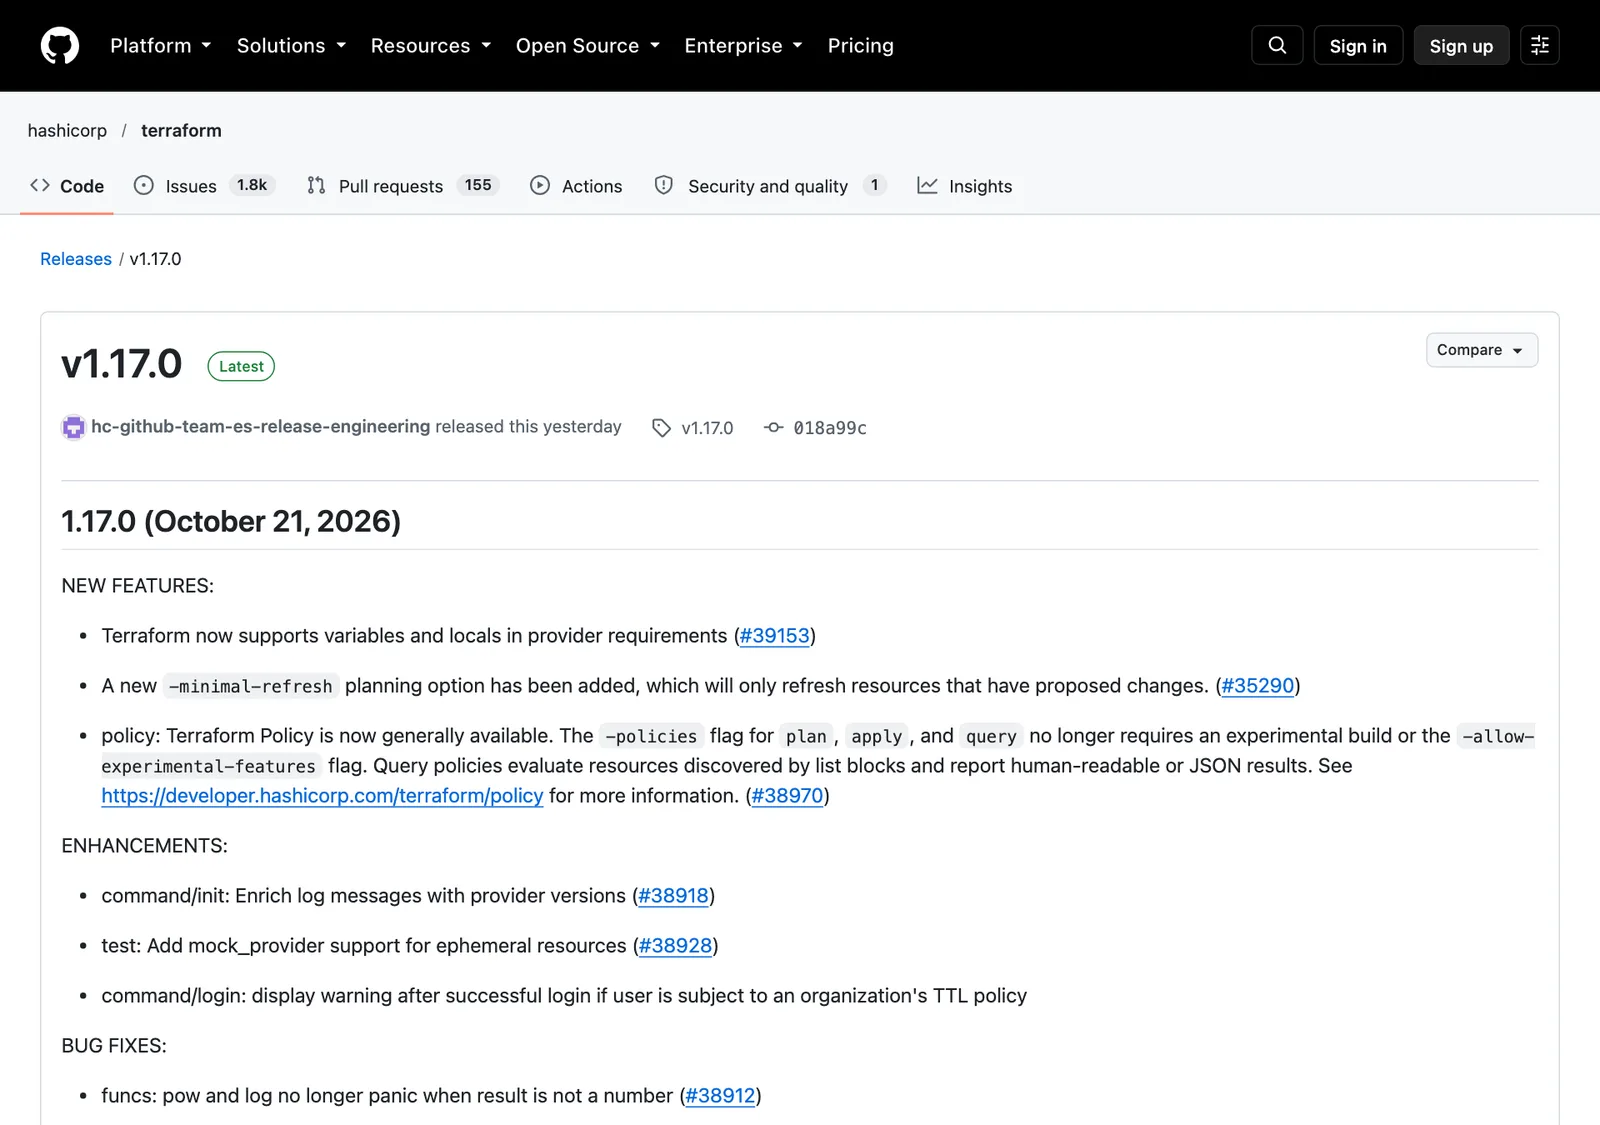The image size is (1600, 1125).
Task: Open pull request #38912
Action: point(720,1096)
